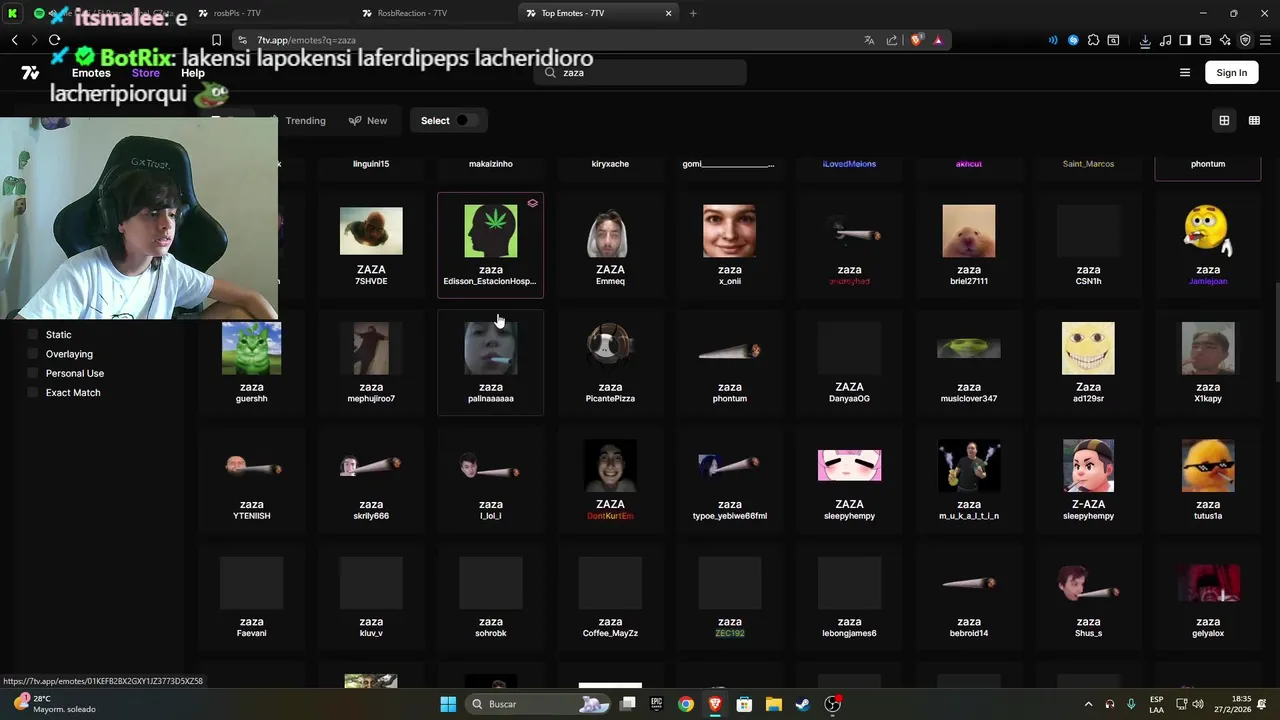
Task: Open the zaza emoji emote by Jamiejoan
Action: pyautogui.click(x=1208, y=245)
